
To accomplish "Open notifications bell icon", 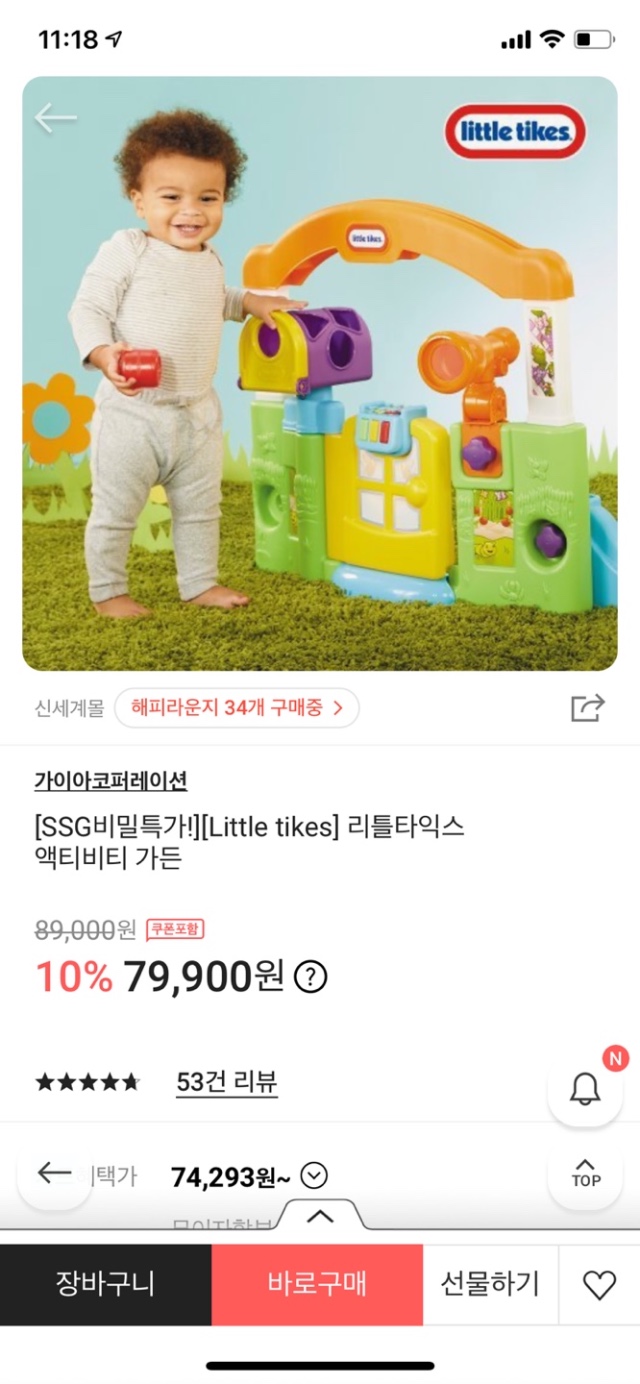I will [x=585, y=1089].
